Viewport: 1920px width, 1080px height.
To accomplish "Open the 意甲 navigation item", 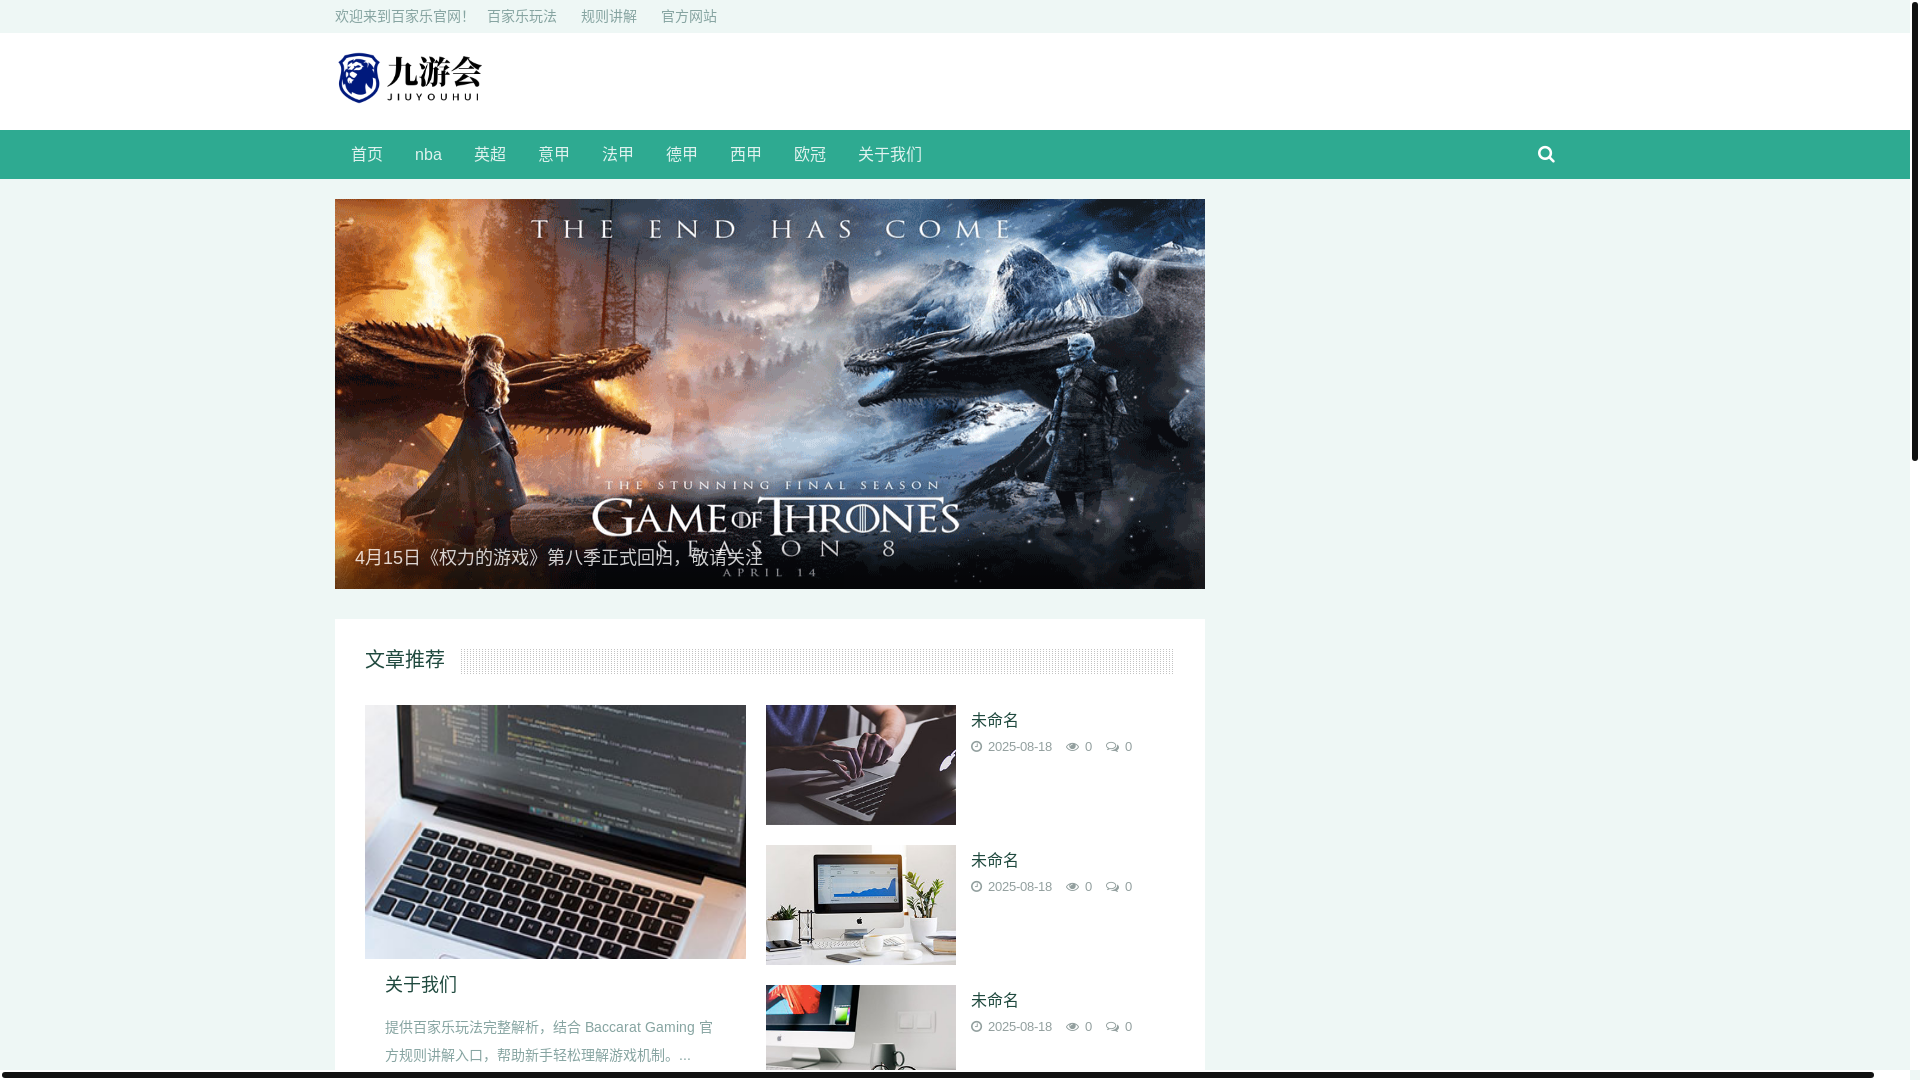I will (x=554, y=155).
